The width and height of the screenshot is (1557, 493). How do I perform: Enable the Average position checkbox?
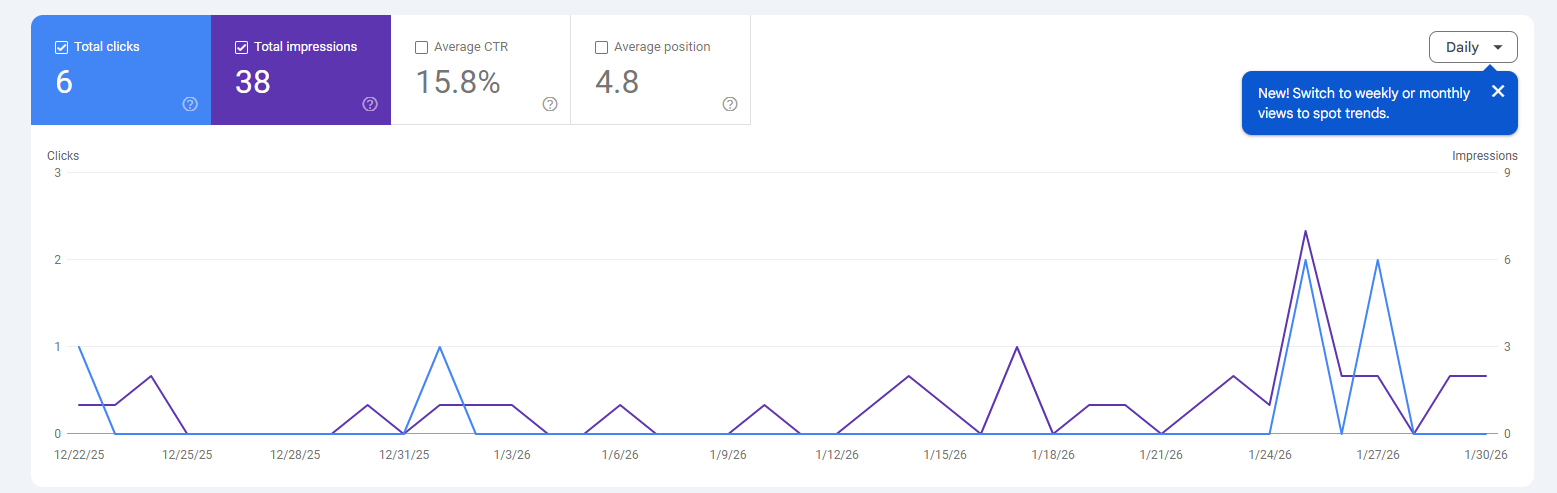click(601, 47)
